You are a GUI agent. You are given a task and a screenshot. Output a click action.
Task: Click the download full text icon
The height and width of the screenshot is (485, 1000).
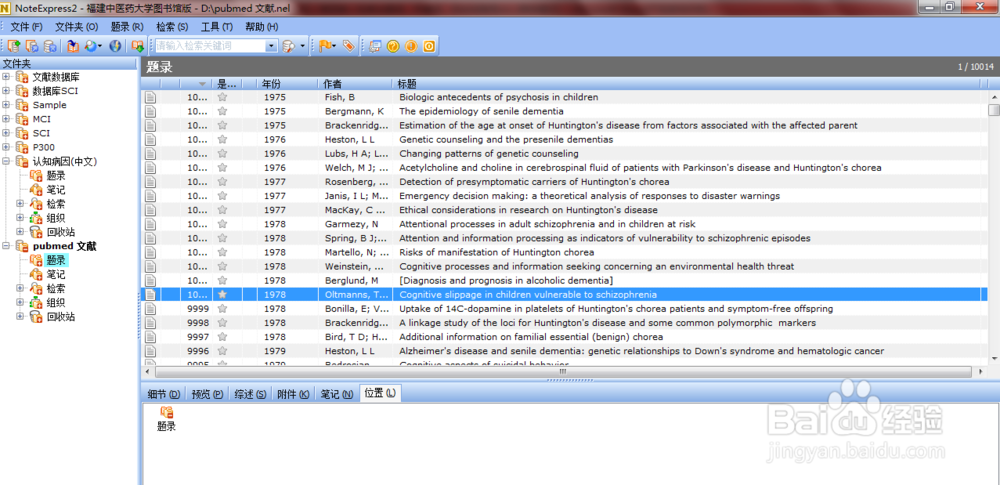(137, 46)
